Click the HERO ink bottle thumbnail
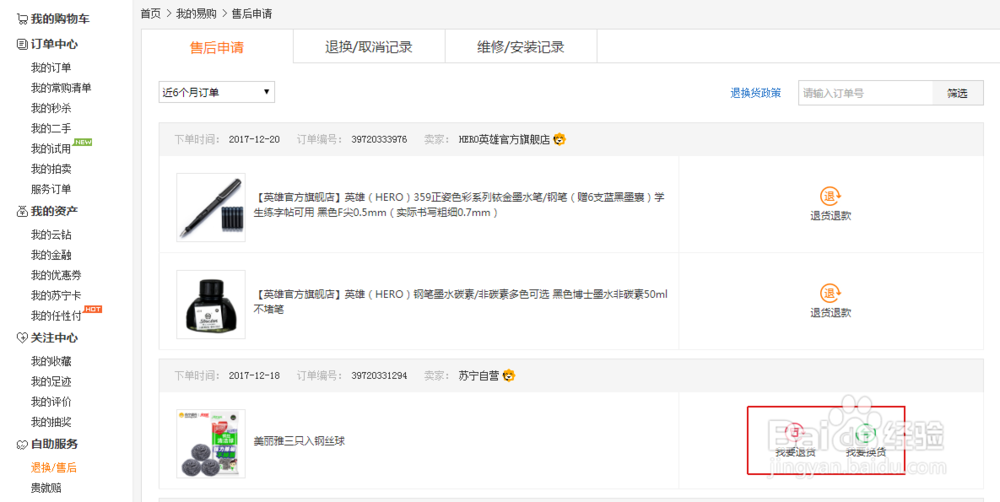The image size is (1000, 502). click(x=210, y=304)
